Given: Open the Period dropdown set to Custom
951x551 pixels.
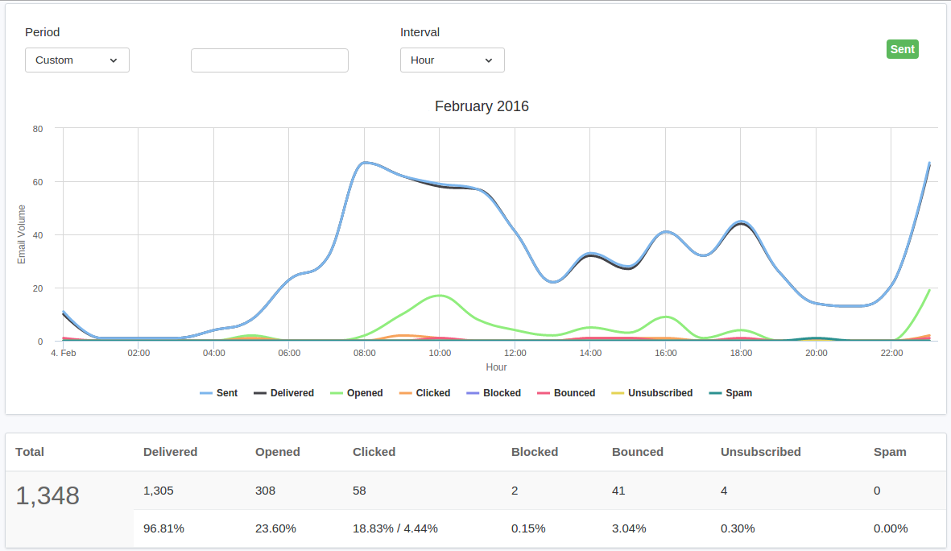Looking at the screenshot, I should tap(77, 60).
